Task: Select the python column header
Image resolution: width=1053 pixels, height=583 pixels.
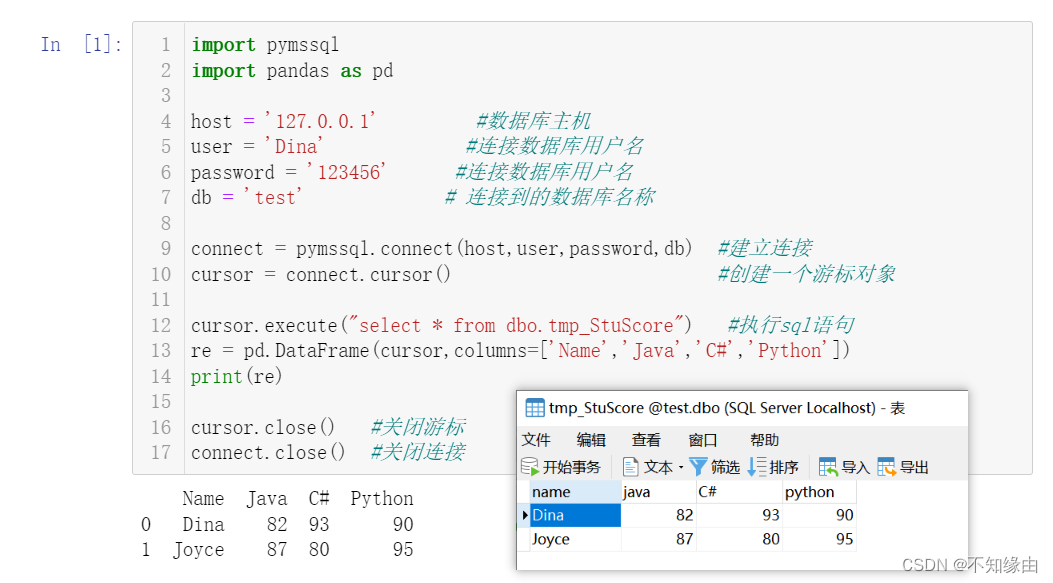Action: 818,492
